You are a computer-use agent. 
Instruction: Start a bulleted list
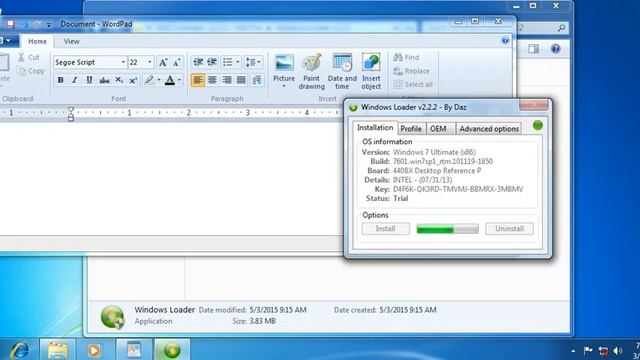228,62
